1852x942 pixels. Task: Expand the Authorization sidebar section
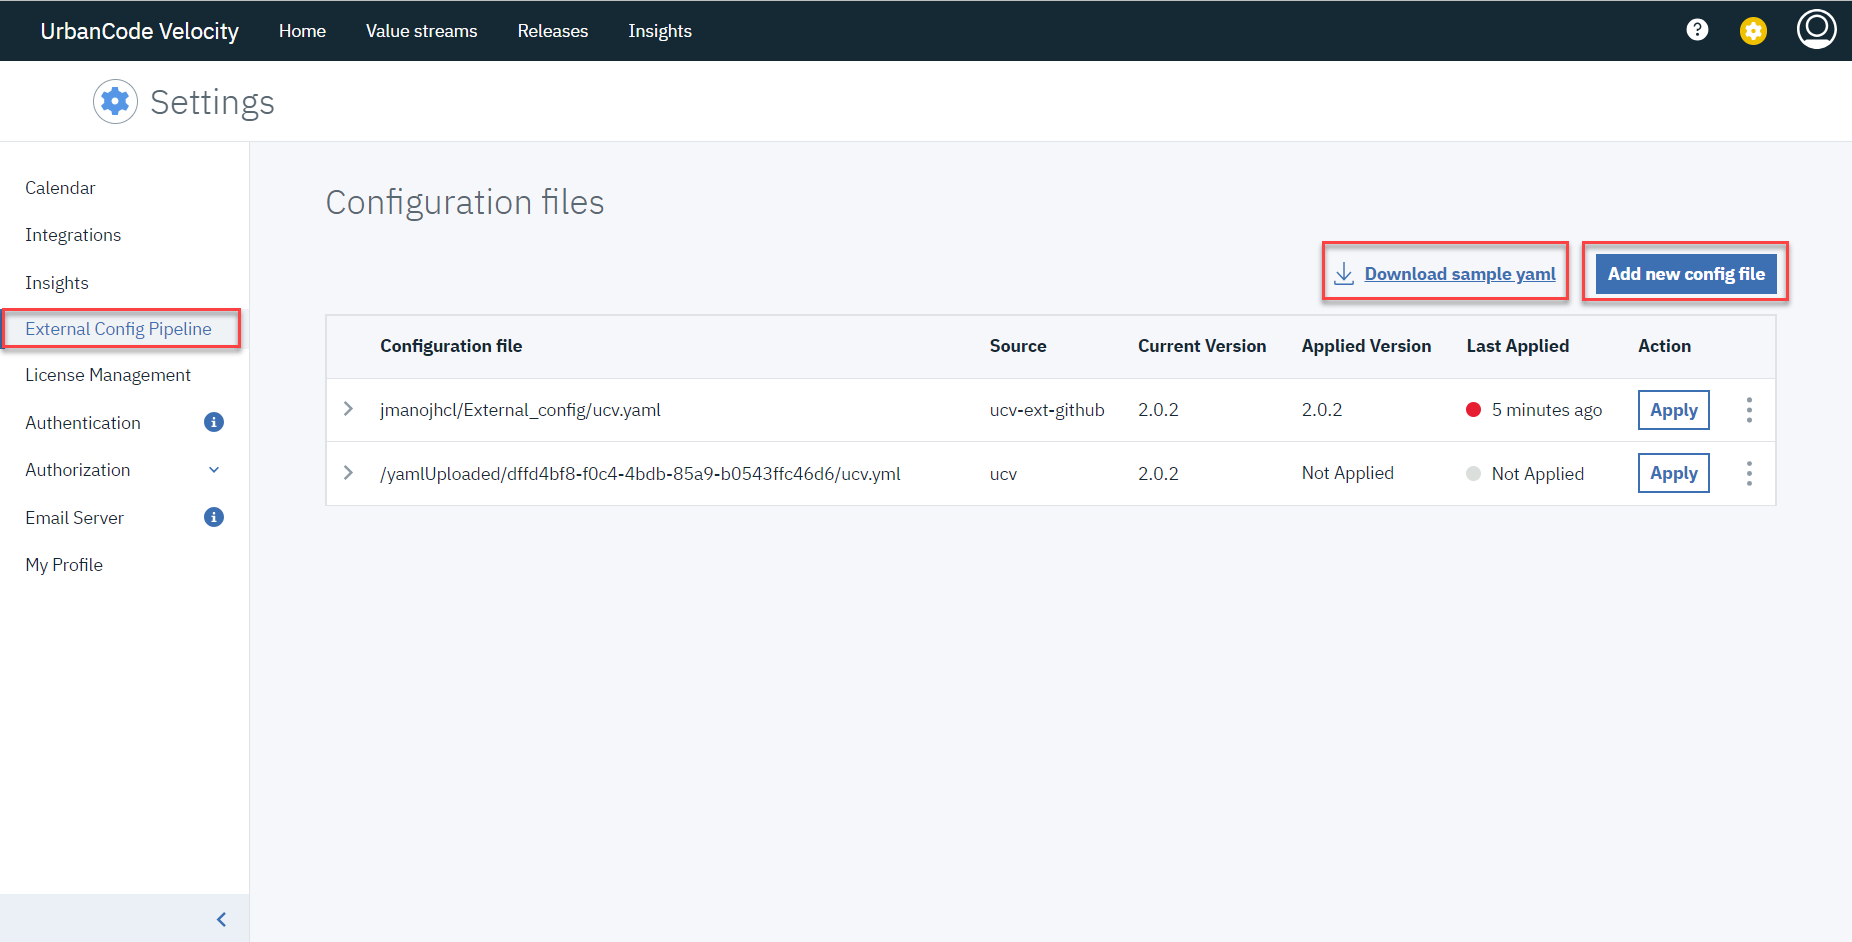(x=214, y=470)
